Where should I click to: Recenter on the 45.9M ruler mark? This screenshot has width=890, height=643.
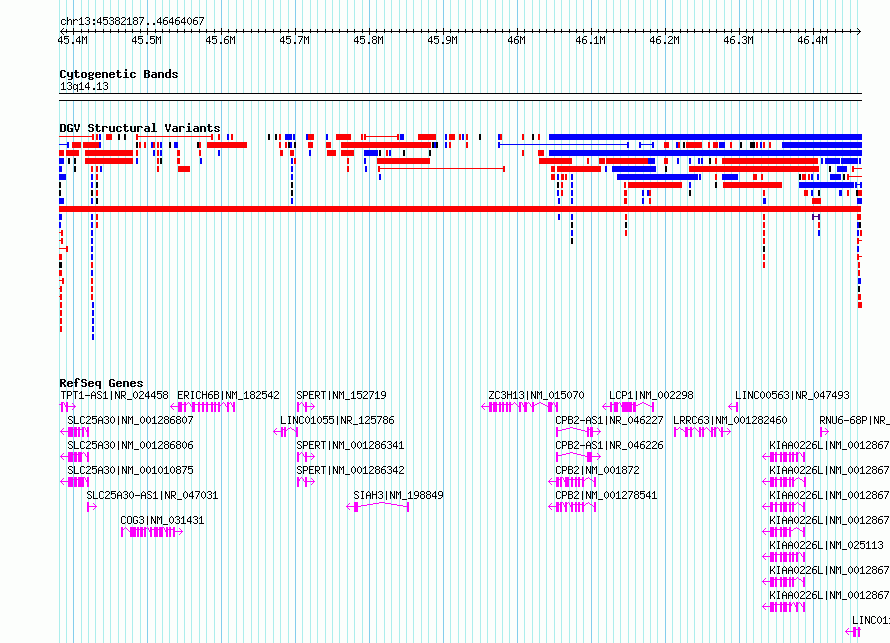tap(442, 40)
